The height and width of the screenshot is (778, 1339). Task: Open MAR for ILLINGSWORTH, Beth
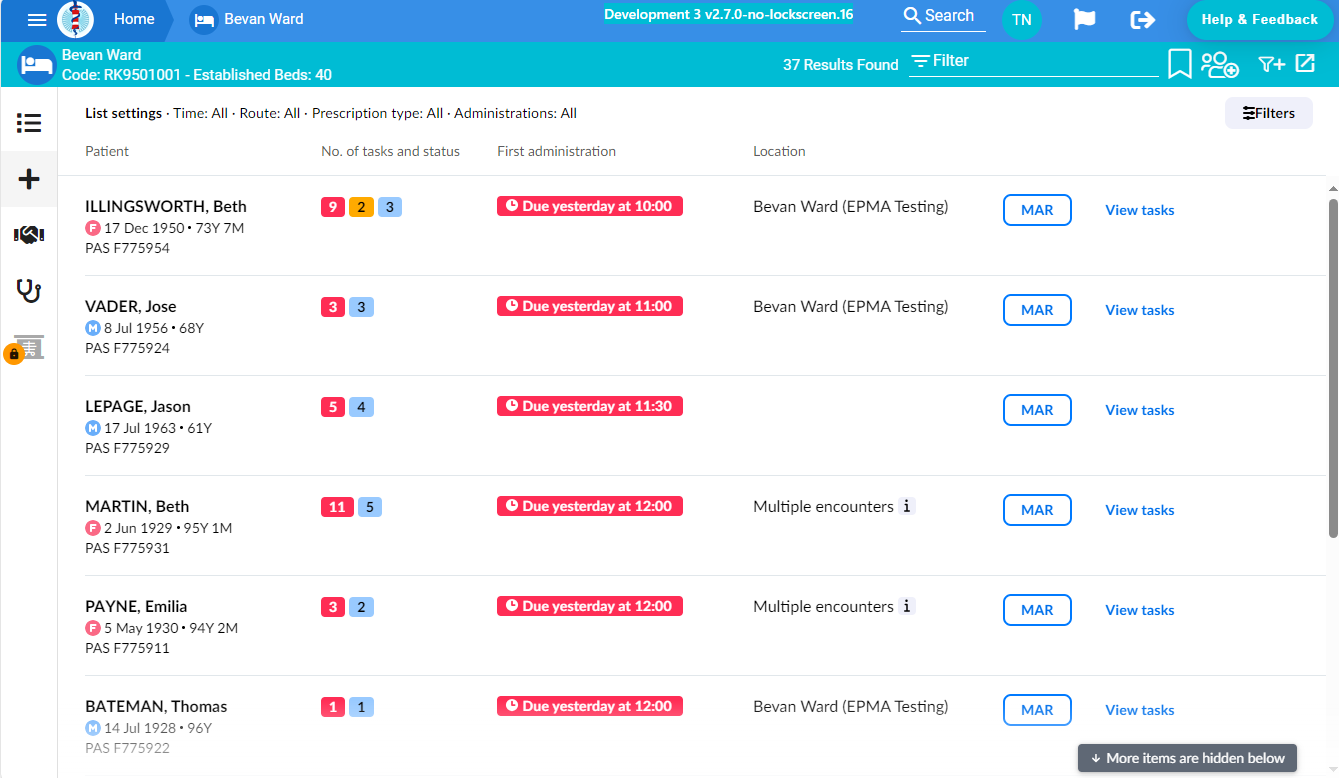pyautogui.click(x=1037, y=210)
